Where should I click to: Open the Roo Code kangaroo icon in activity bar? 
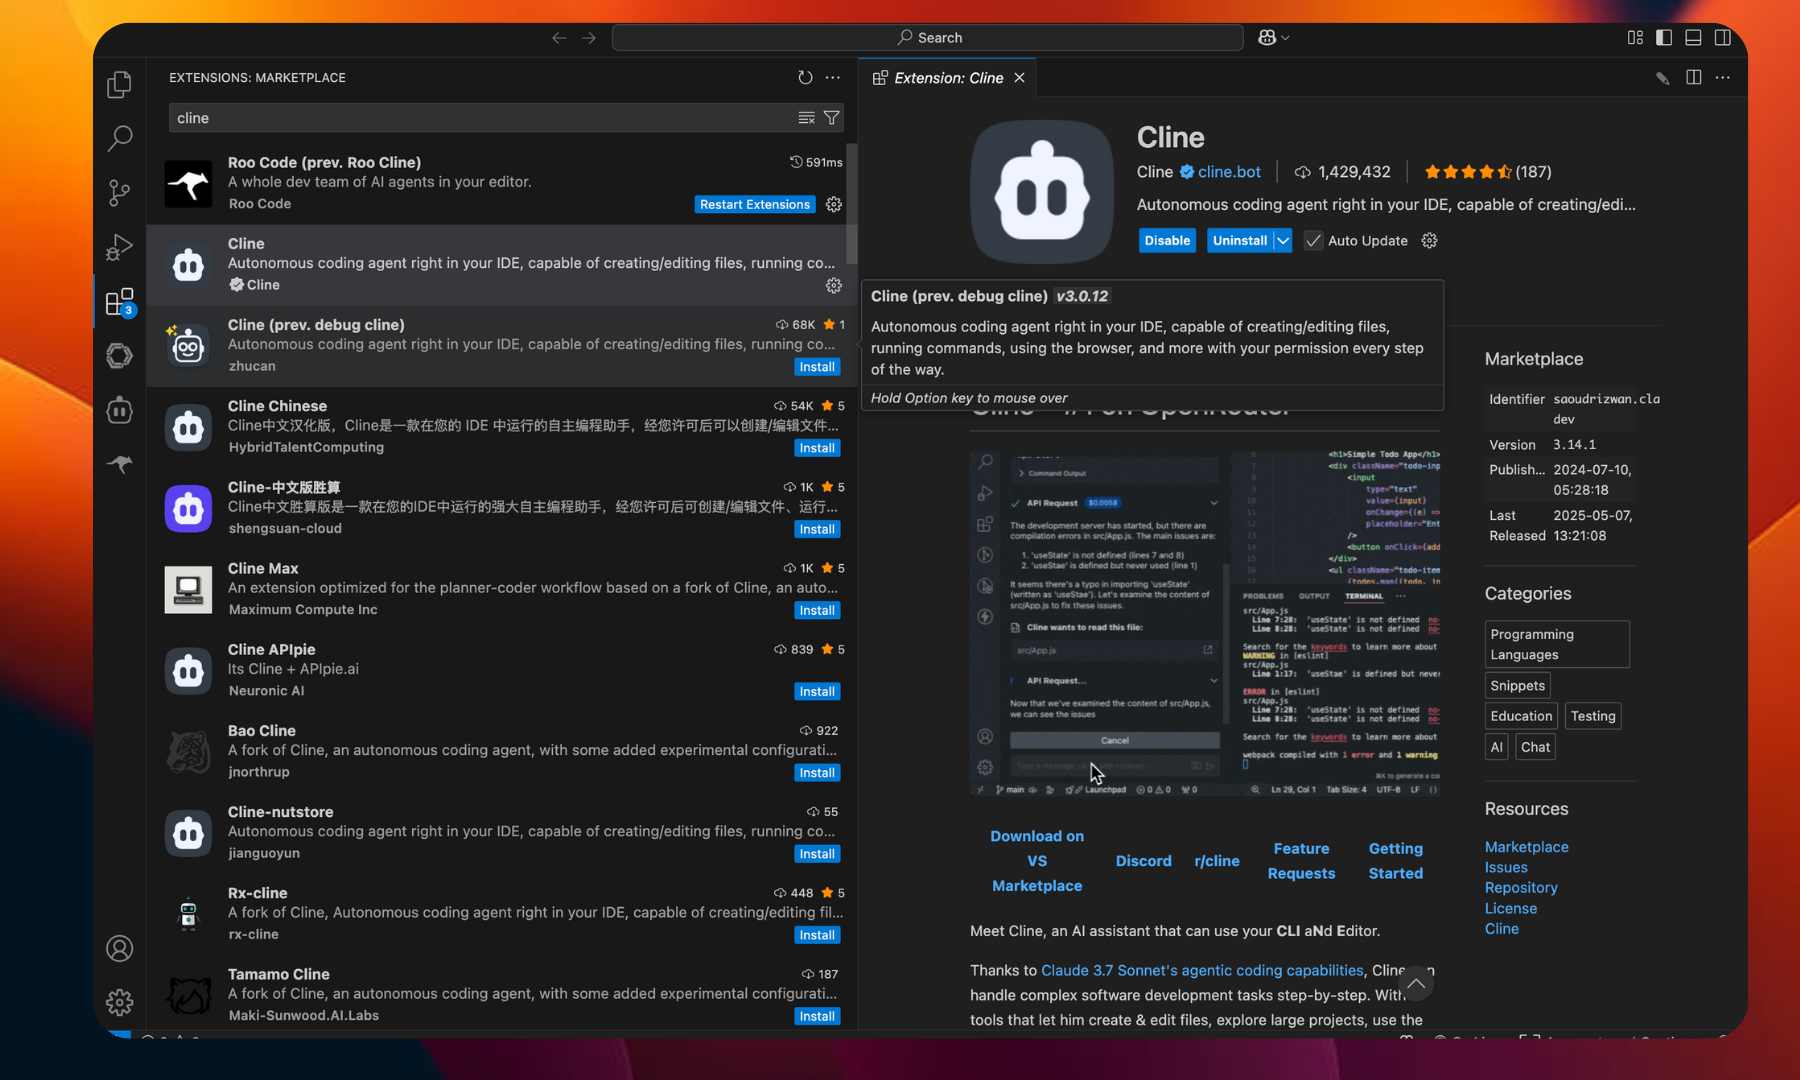[x=119, y=464]
